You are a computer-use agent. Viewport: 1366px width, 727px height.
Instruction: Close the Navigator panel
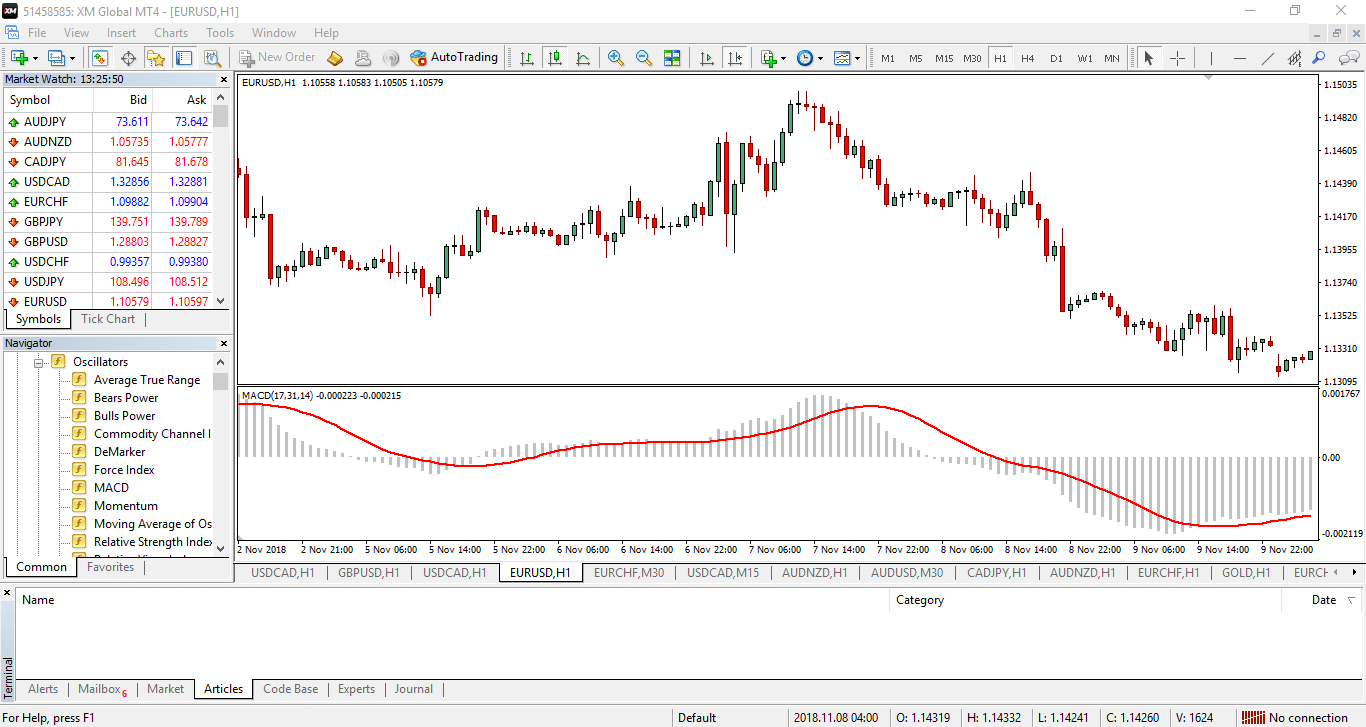click(x=223, y=343)
